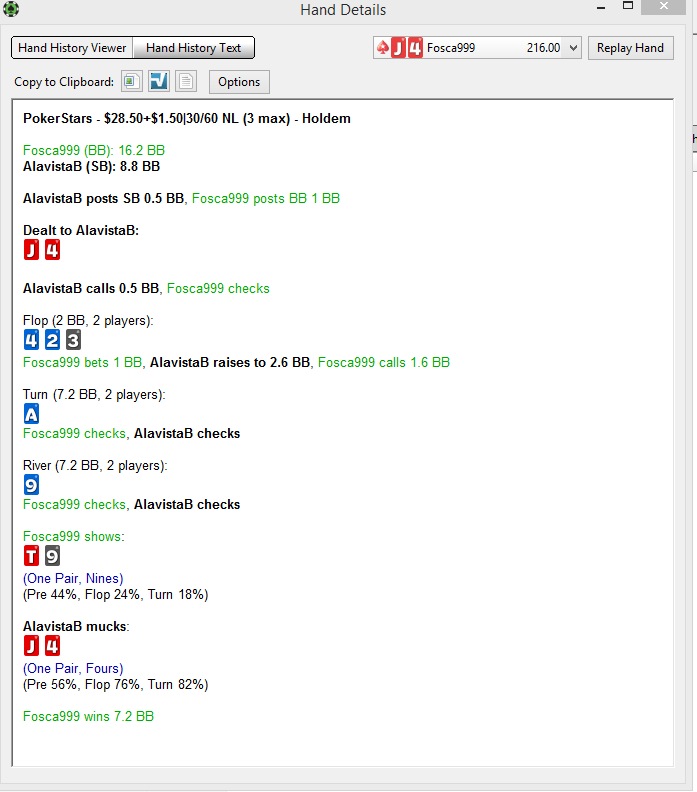The image size is (697, 792).
Task: Copy hand to clipboard as image
Action: coord(131,81)
